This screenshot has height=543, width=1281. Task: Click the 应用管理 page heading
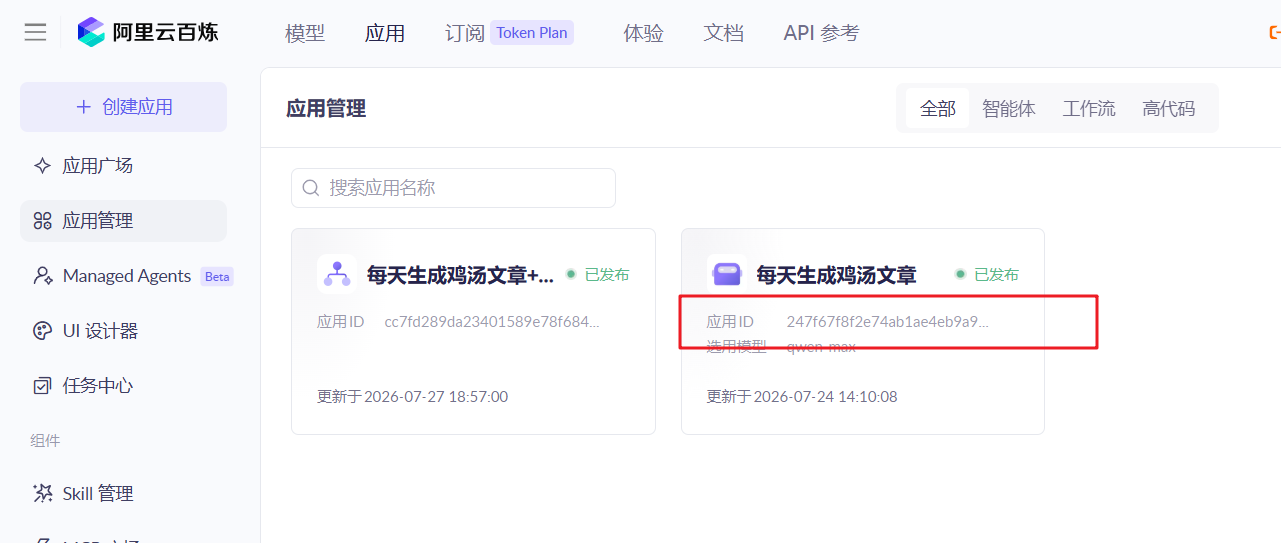click(326, 109)
